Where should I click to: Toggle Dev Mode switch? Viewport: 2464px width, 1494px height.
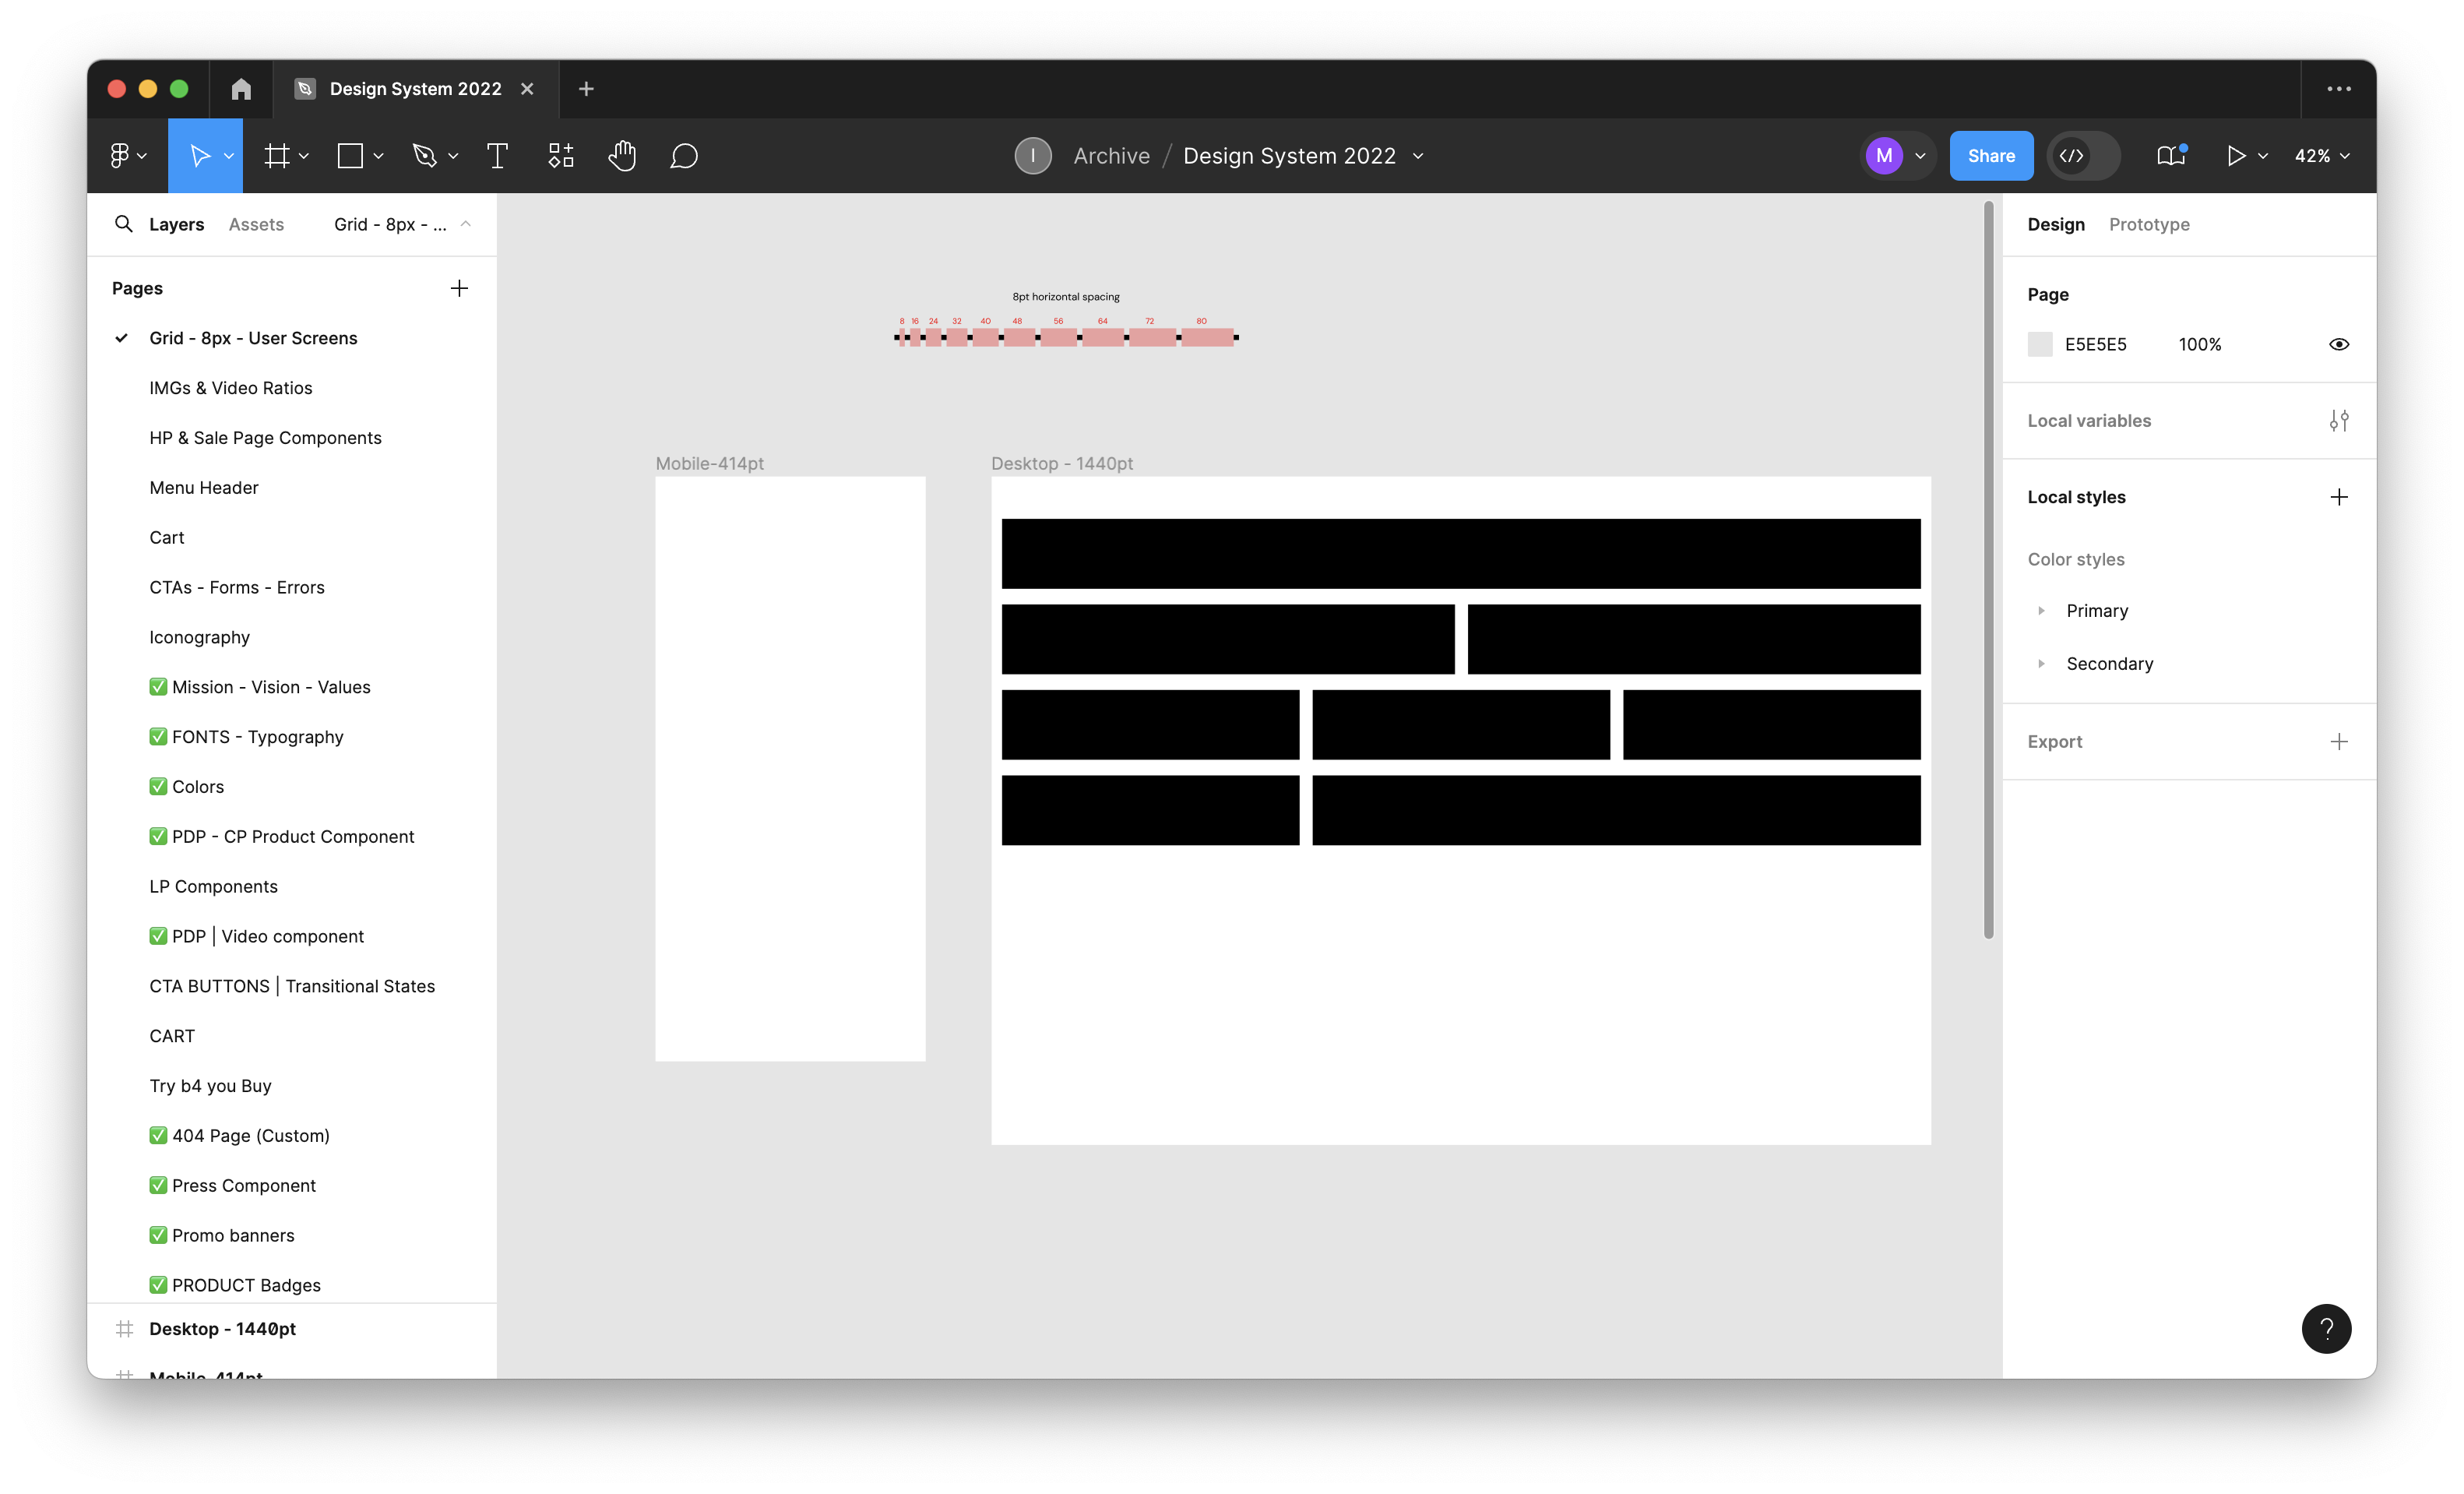2083,155
